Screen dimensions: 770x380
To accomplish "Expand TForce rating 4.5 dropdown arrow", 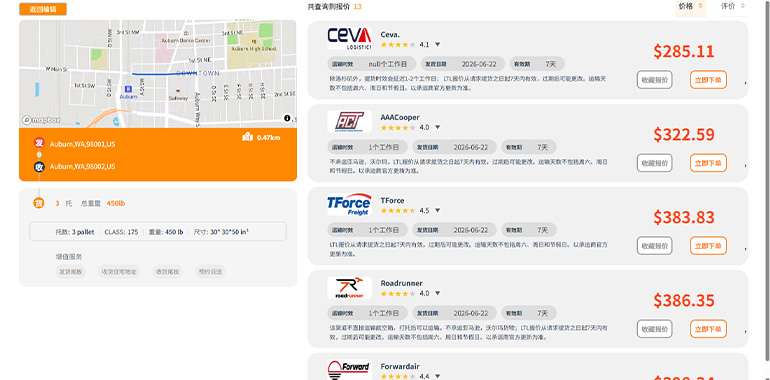I will point(438,211).
